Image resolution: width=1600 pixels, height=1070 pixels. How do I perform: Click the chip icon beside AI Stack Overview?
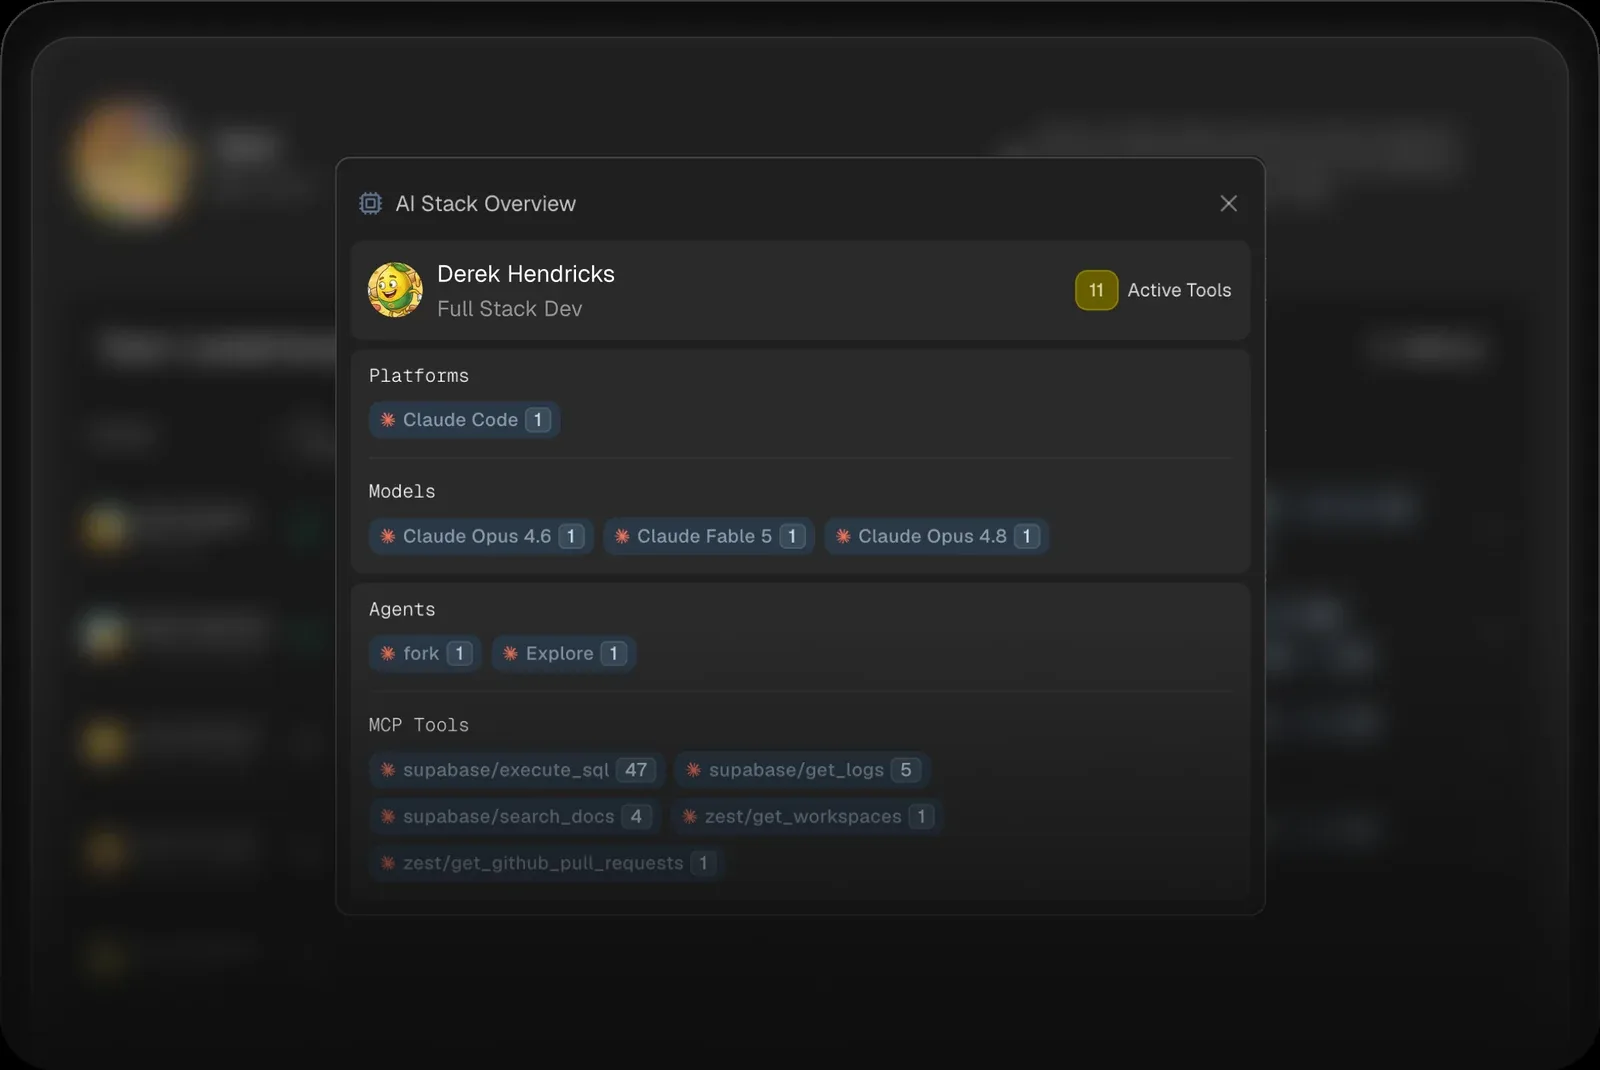(x=371, y=204)
